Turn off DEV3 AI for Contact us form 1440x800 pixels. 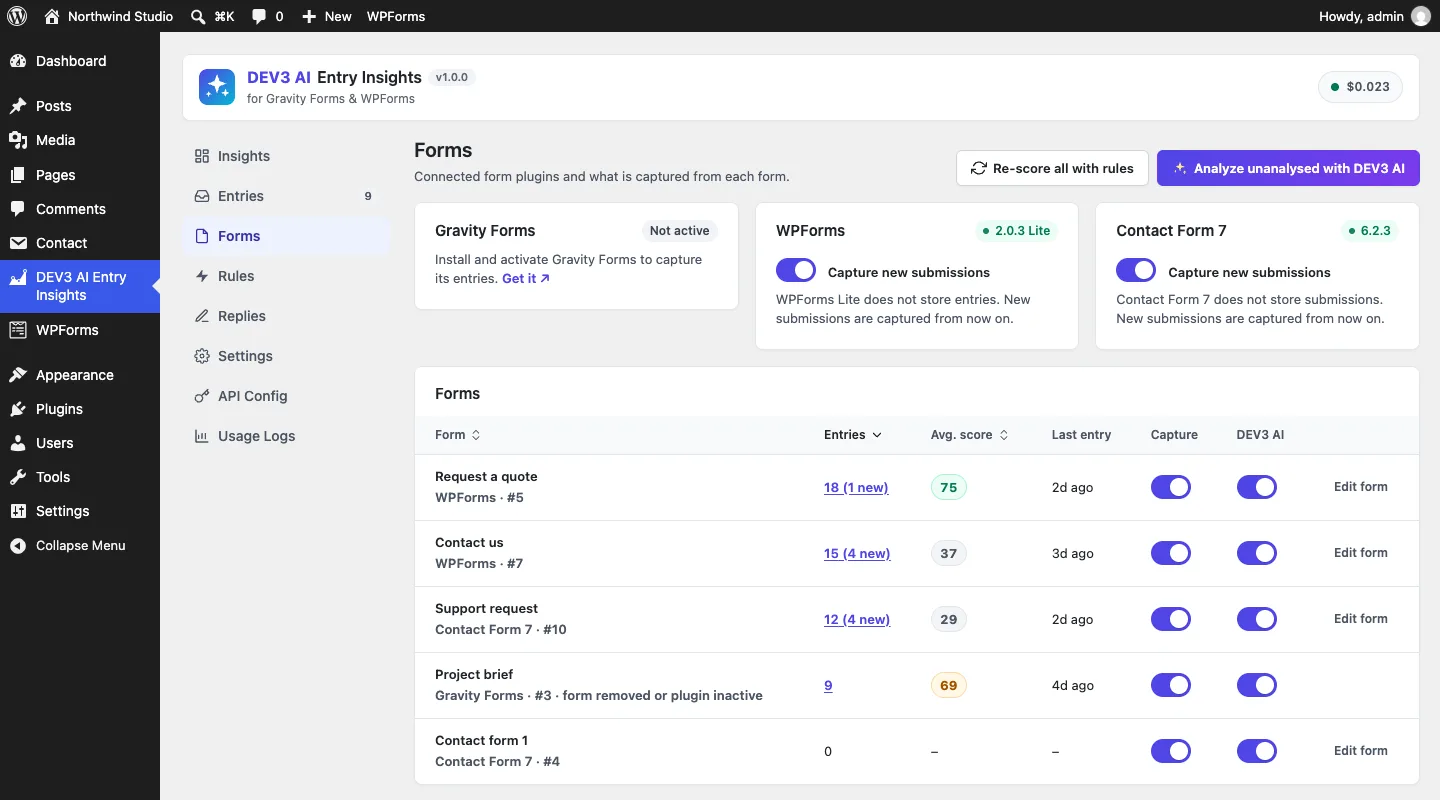[x=1257, y=553]
